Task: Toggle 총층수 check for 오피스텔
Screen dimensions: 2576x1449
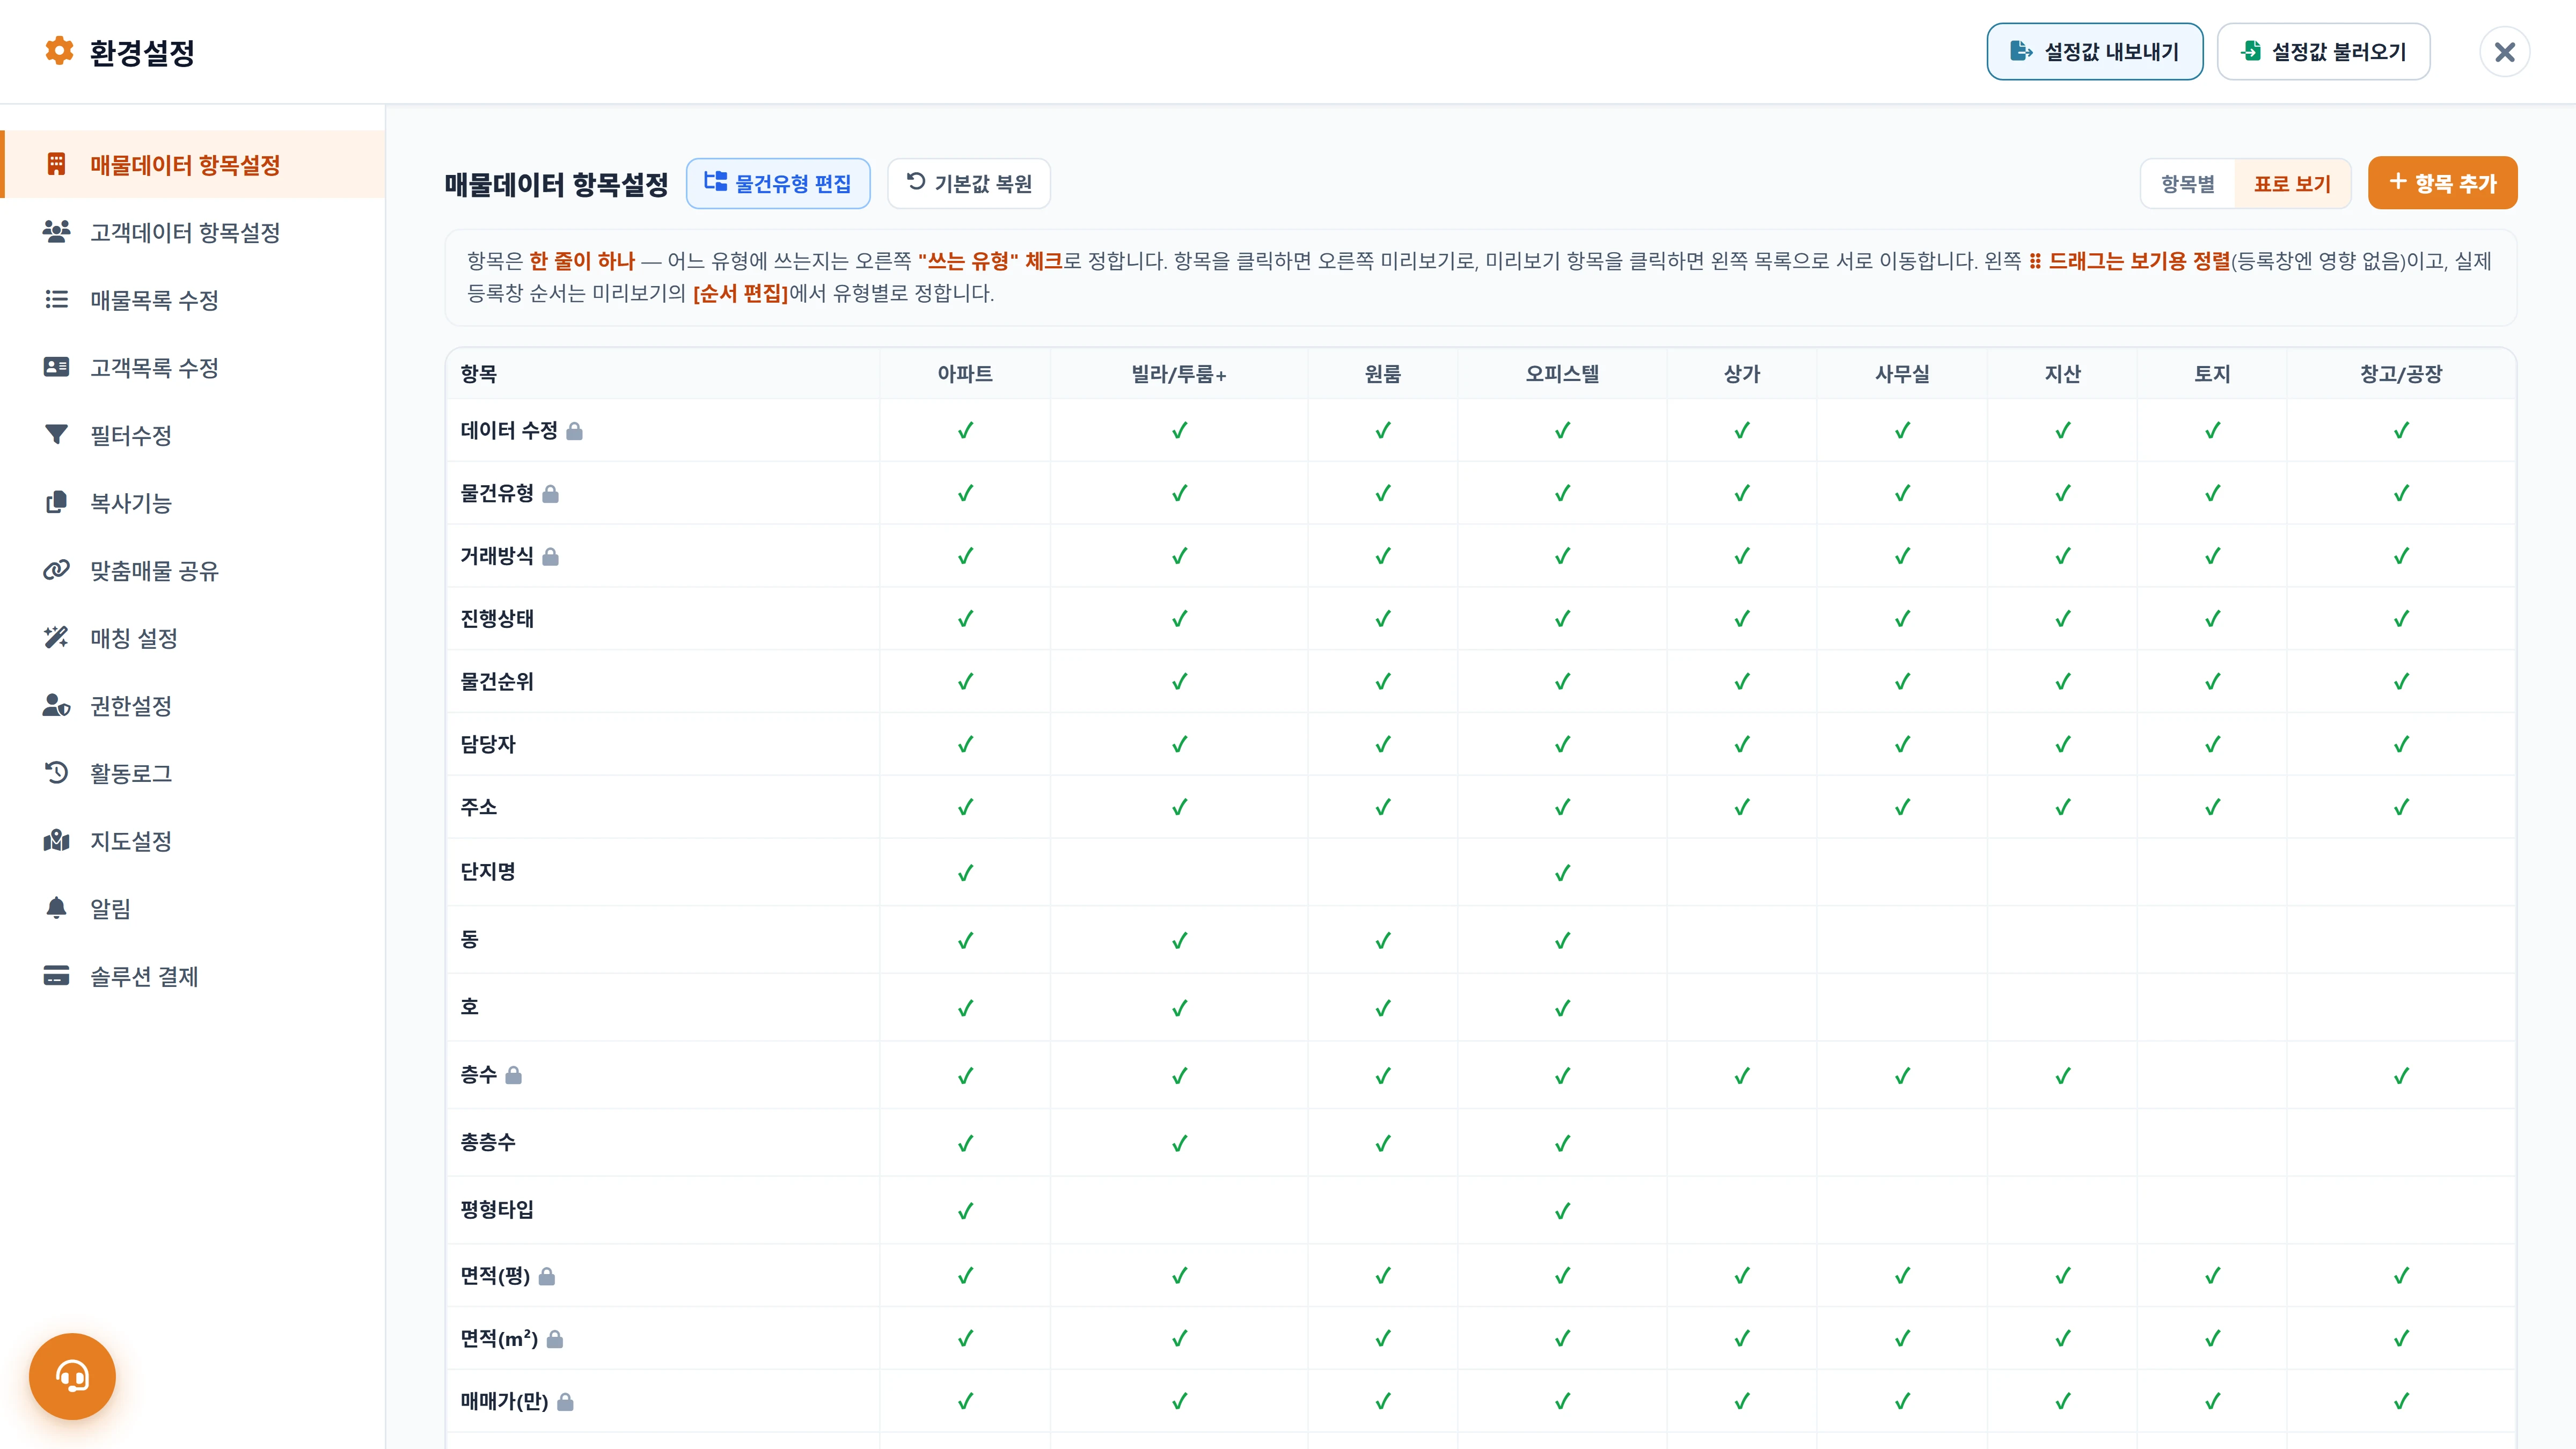Action: coord(1562,1143)
